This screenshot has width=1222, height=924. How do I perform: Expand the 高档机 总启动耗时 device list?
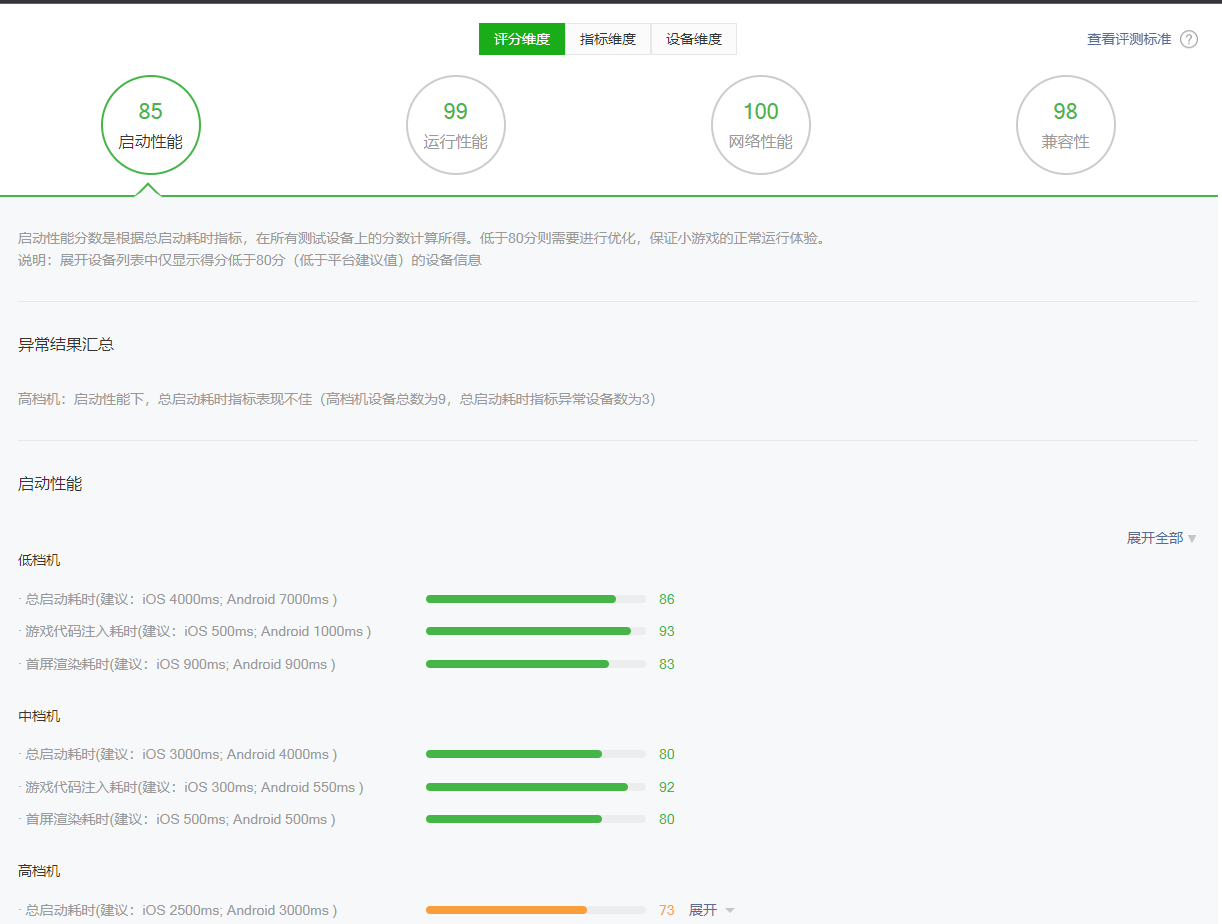[x=703, y=910]
